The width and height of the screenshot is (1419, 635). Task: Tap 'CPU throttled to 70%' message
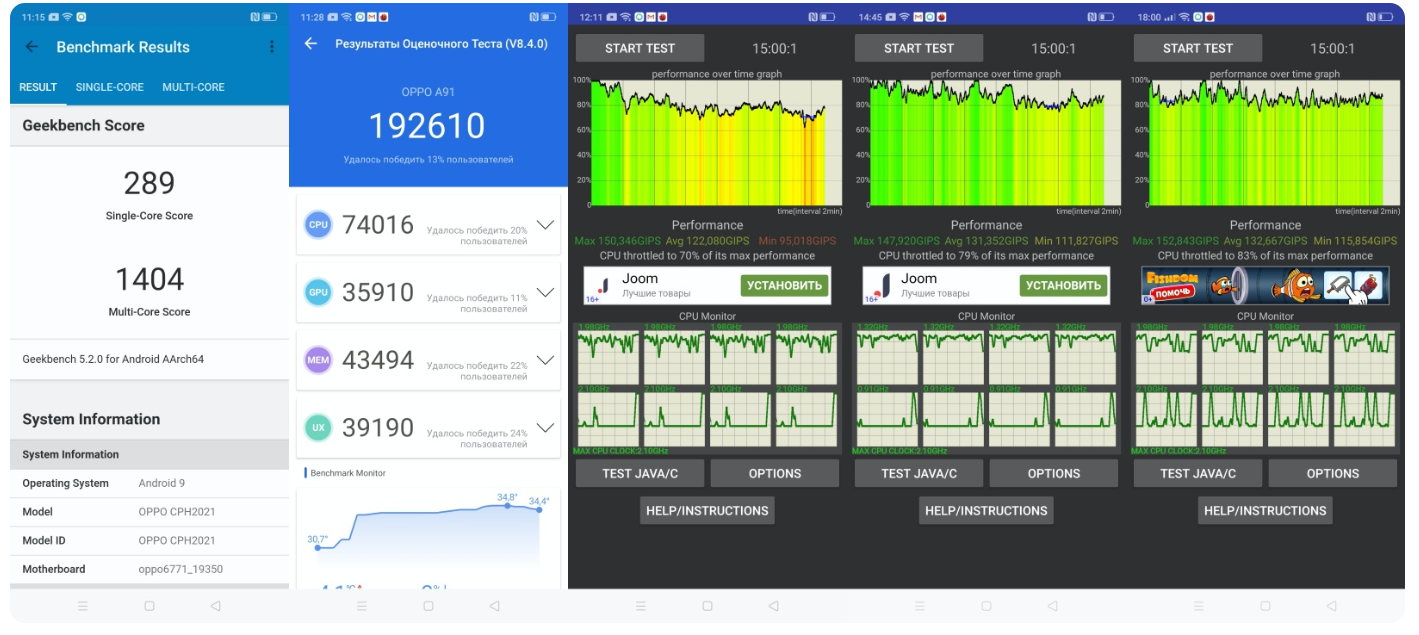707,256
